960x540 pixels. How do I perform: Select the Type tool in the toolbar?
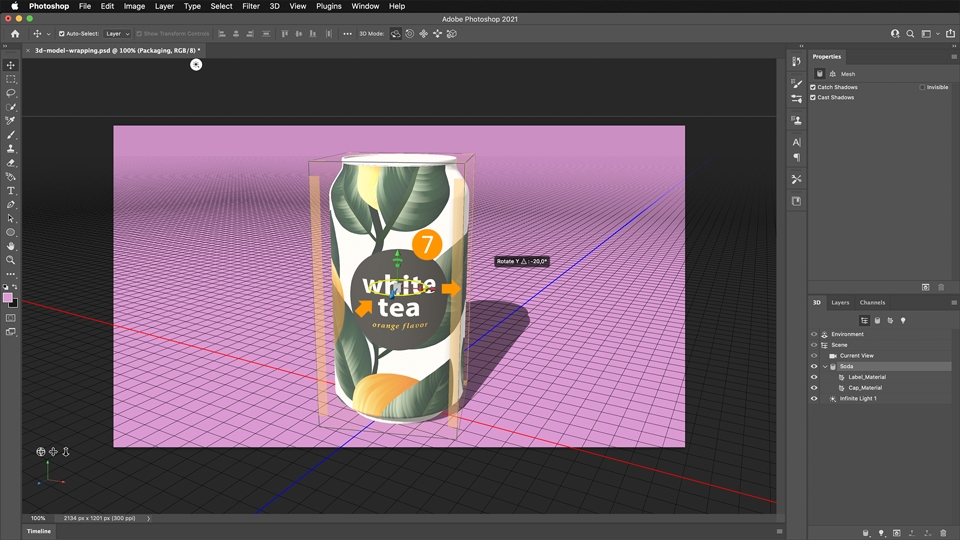point(11,190)
